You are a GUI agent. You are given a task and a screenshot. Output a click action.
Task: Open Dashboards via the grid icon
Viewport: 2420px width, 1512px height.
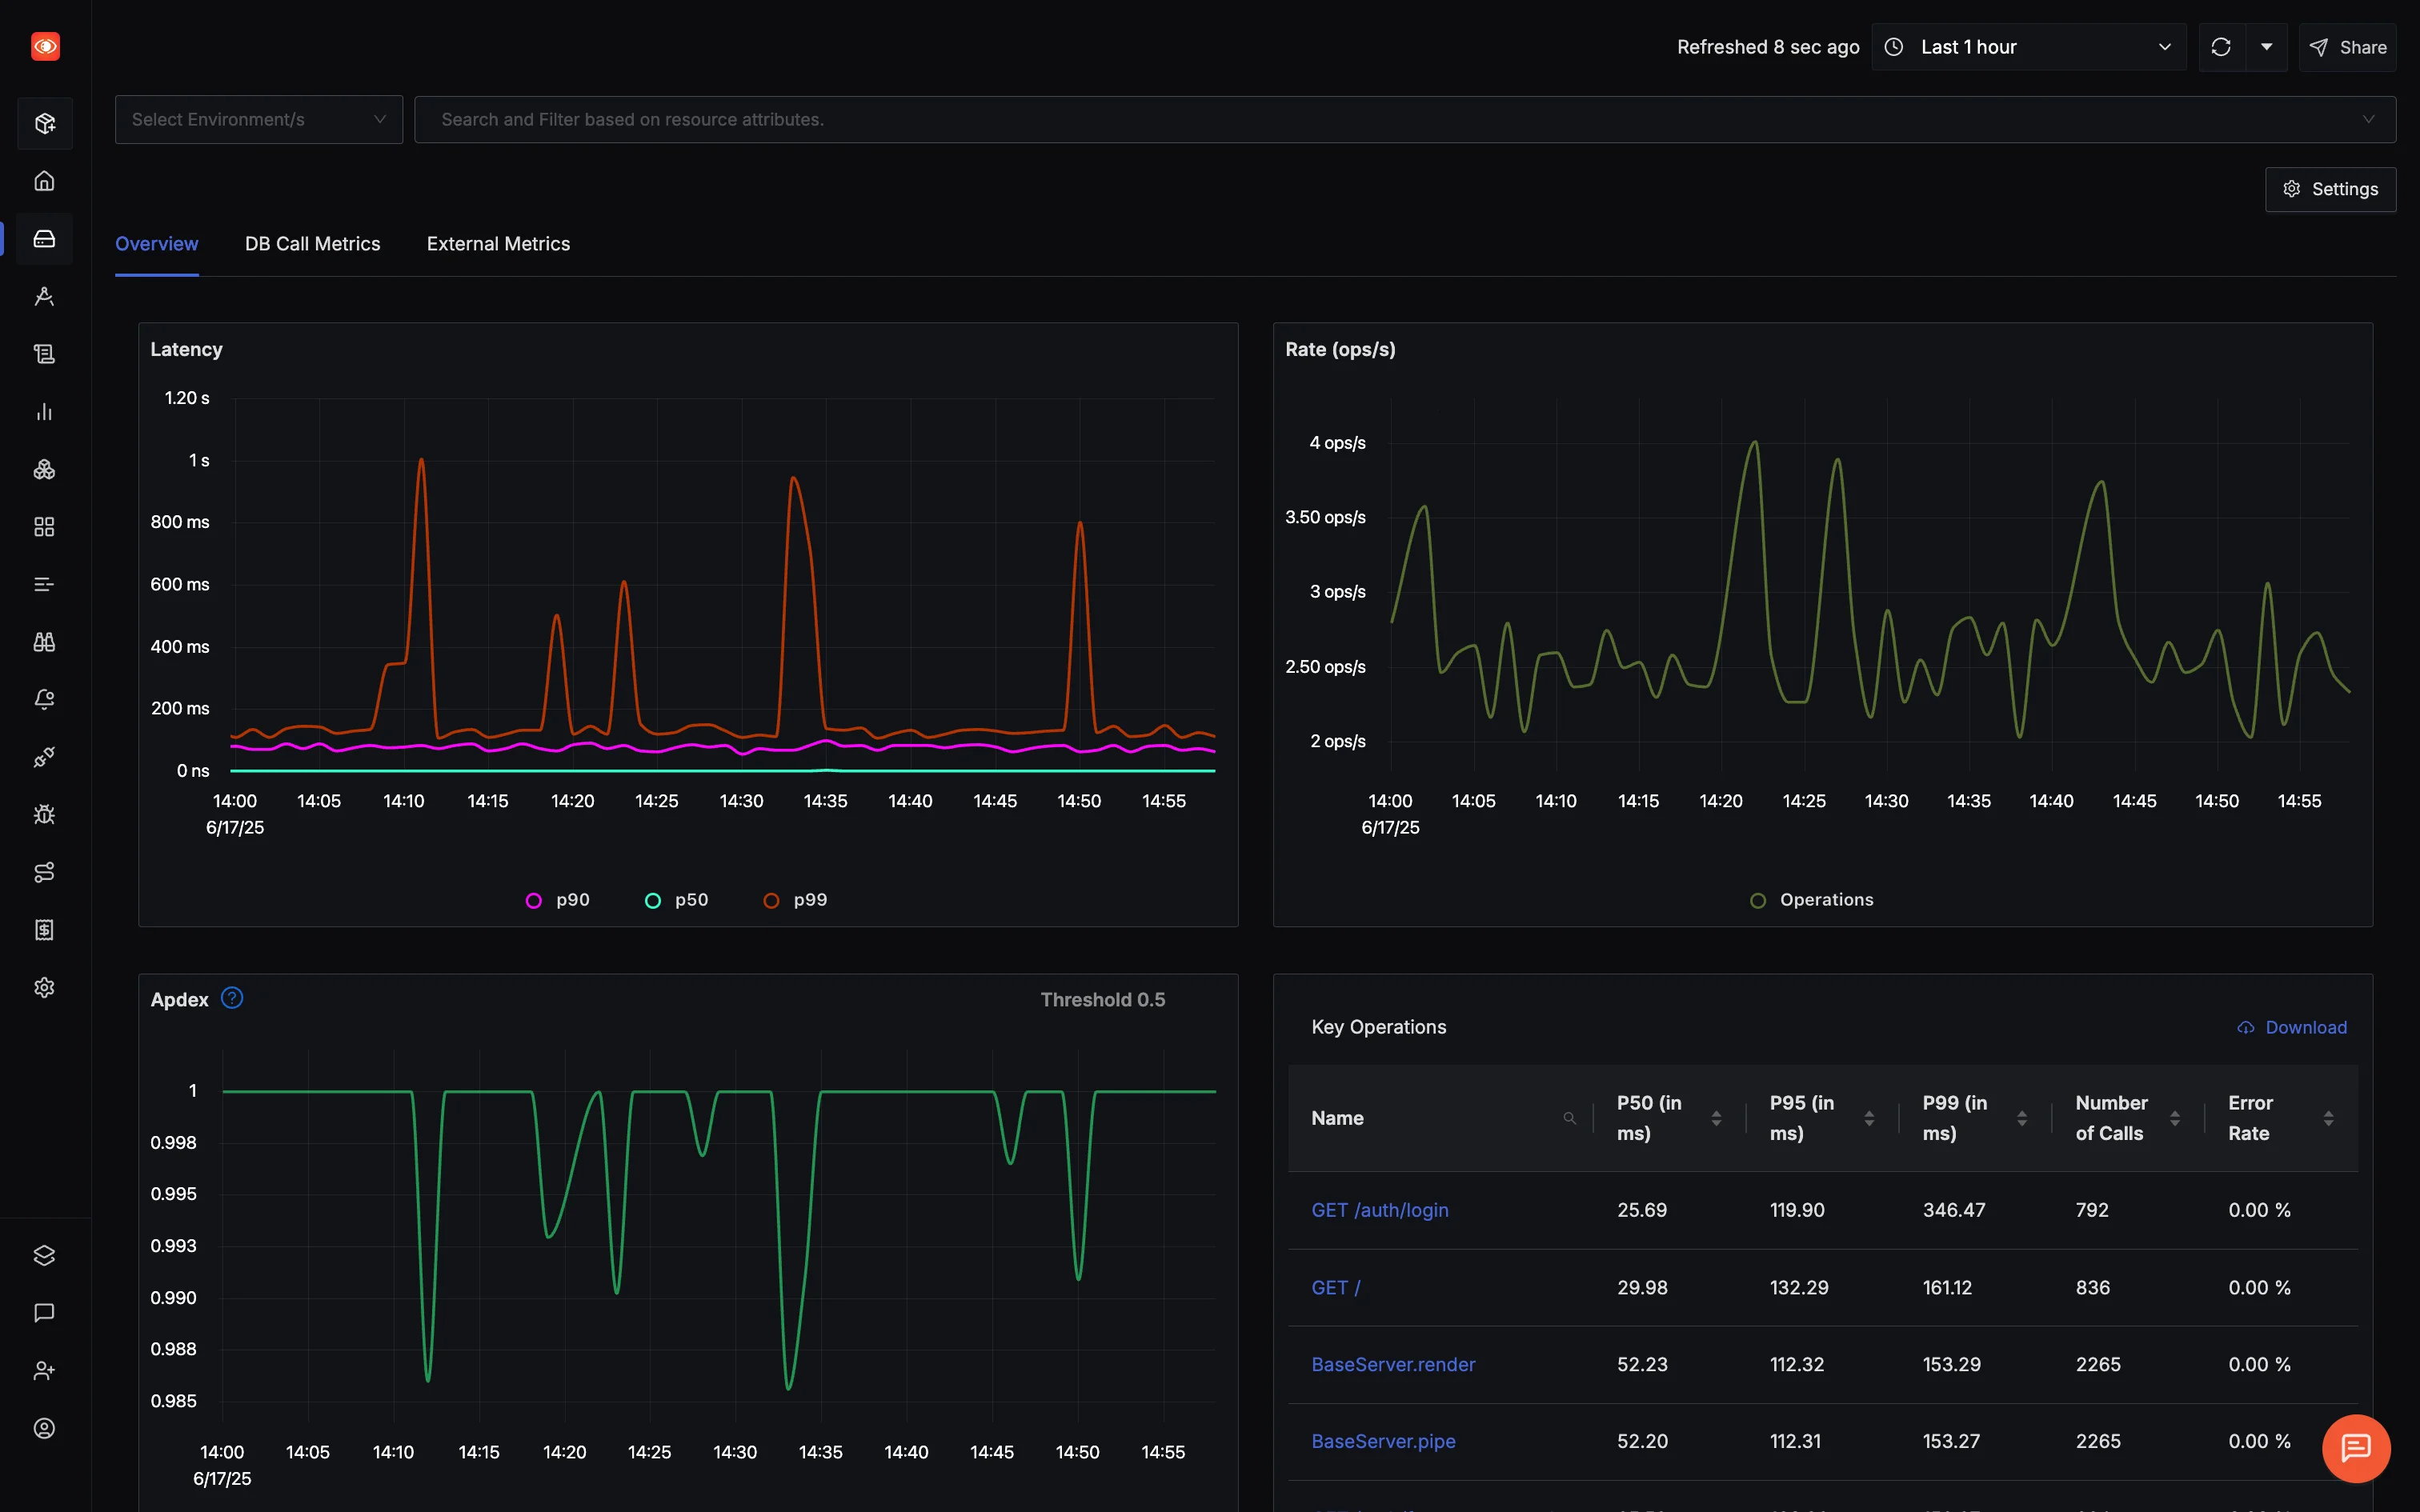coord(45,526)
